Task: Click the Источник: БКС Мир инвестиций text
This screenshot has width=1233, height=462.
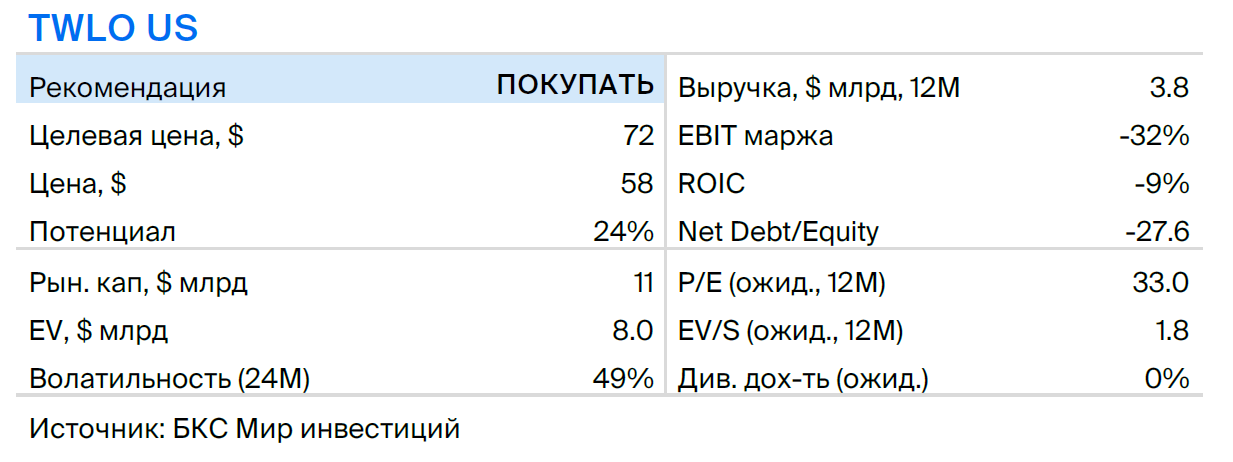Action: tap(245, 430)
